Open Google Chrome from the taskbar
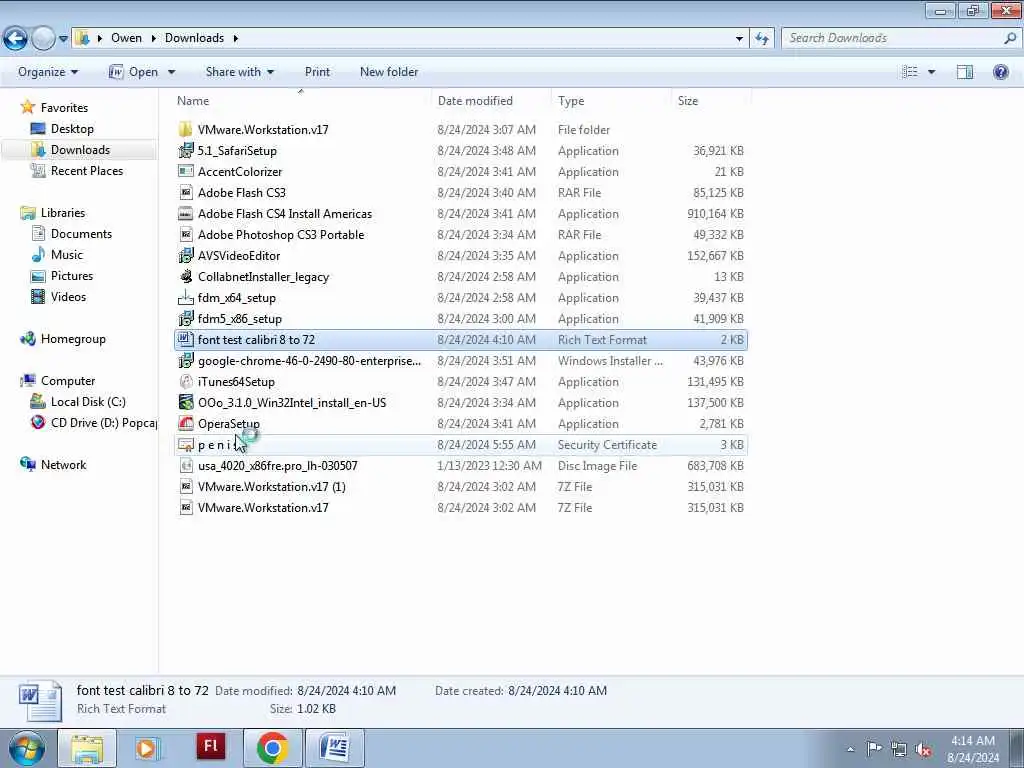This screenshot has width=1024, height=768. click(x=273, y=748)
